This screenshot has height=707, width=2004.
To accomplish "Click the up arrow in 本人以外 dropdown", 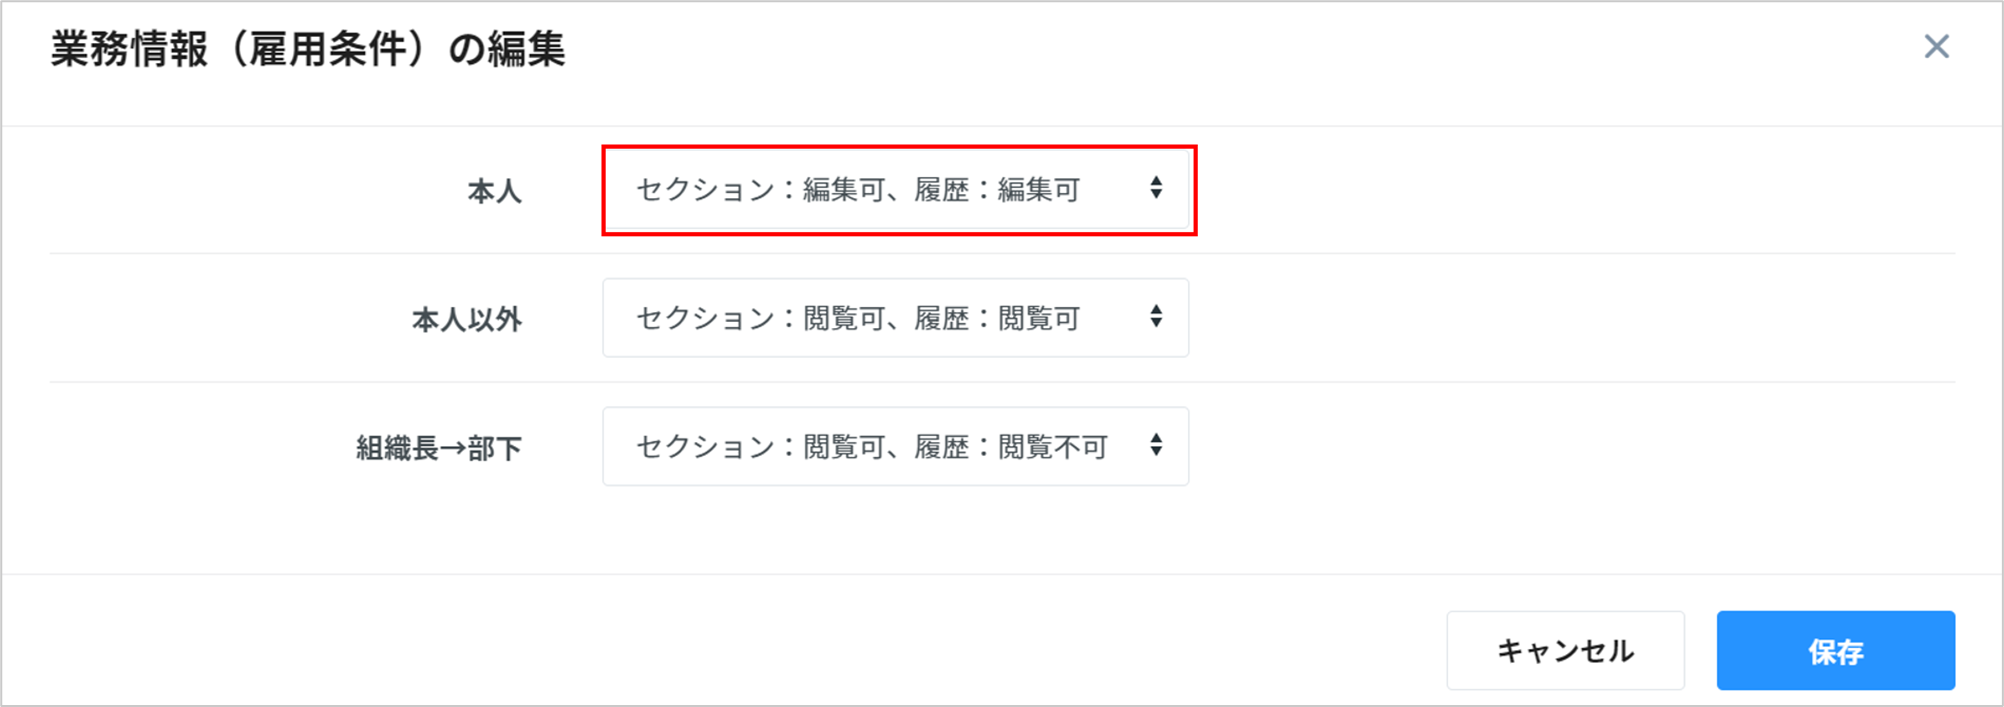I will 1156,309.
